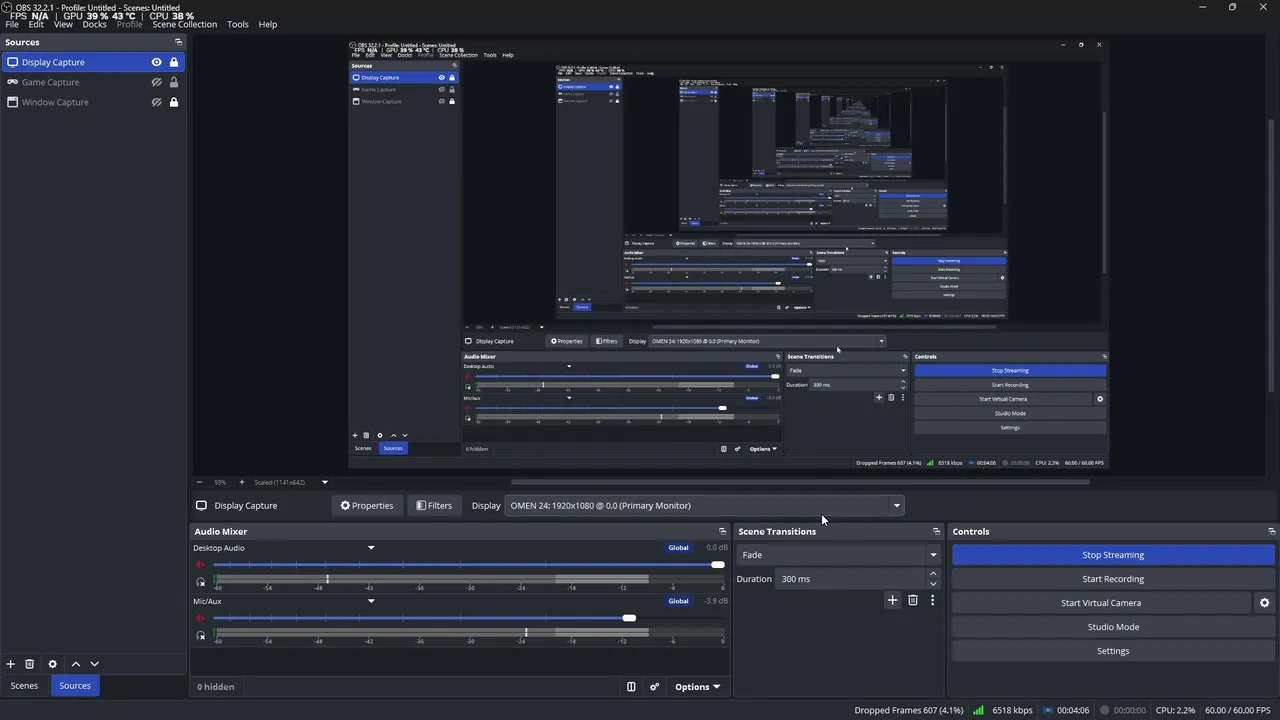
Task: Move the selected source up
Action: 75,664
